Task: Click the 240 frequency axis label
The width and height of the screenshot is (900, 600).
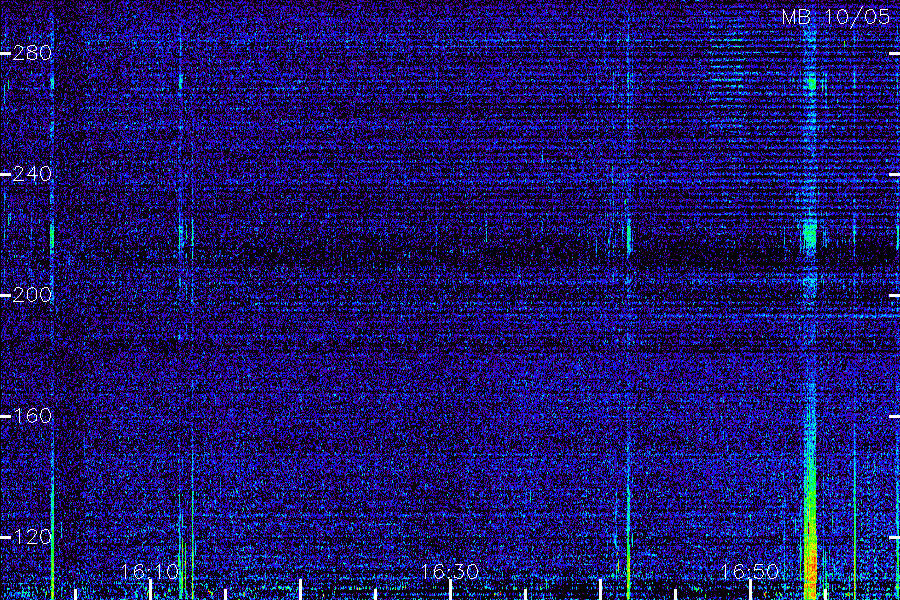Action: pyautogui.click(x=32, y=174)
